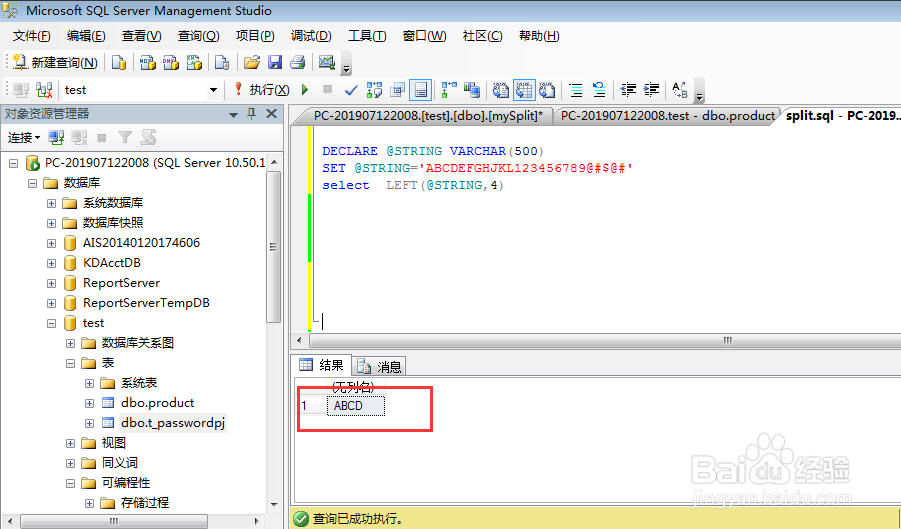The width and height of the screenshot is (901, 529).
Task: Open the first toolbar overflow options arrow
Action: pyautogui.click(x=346, y=69)
